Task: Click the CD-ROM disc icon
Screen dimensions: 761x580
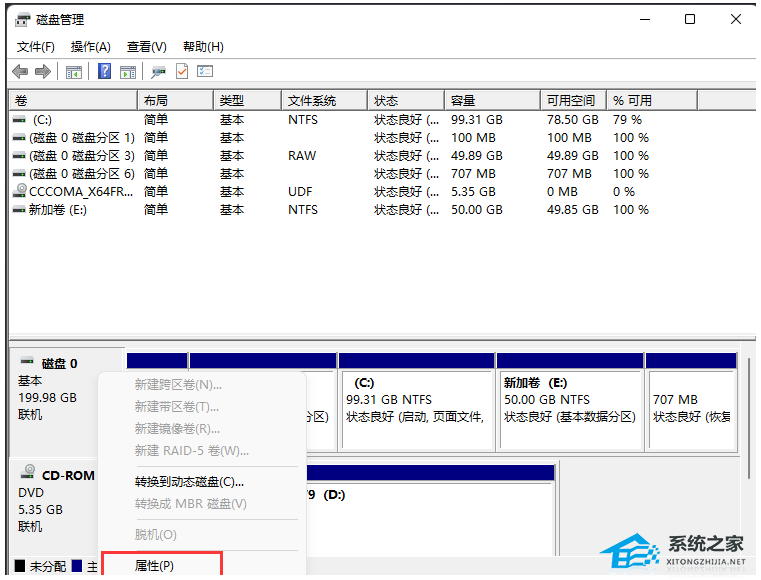Action: pyautogui.click(x=28, y=471)
